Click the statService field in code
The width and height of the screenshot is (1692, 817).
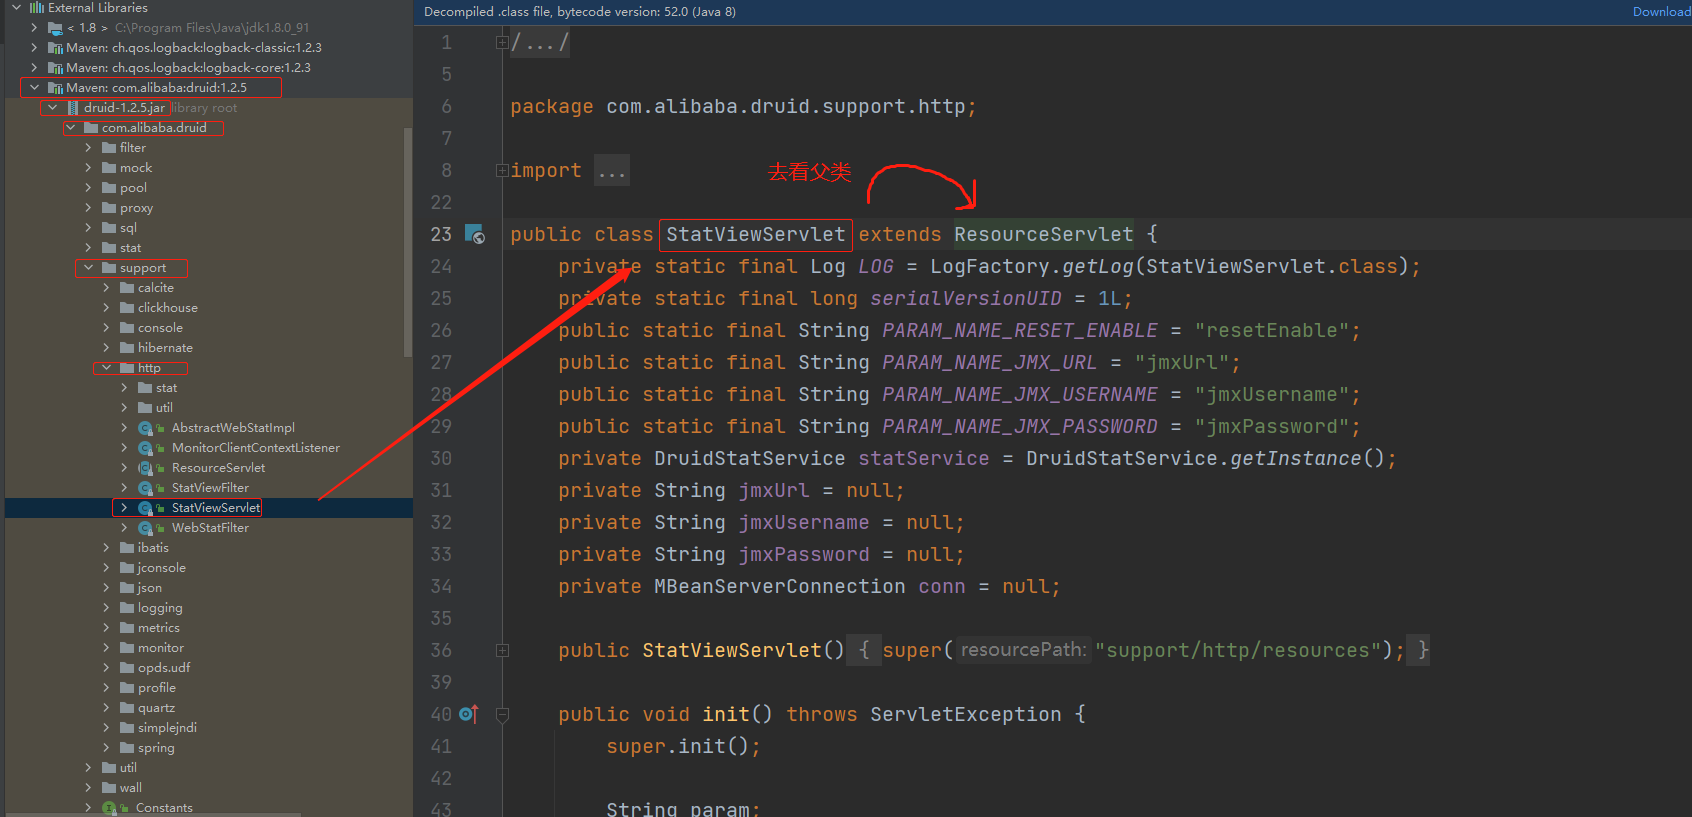923,458
